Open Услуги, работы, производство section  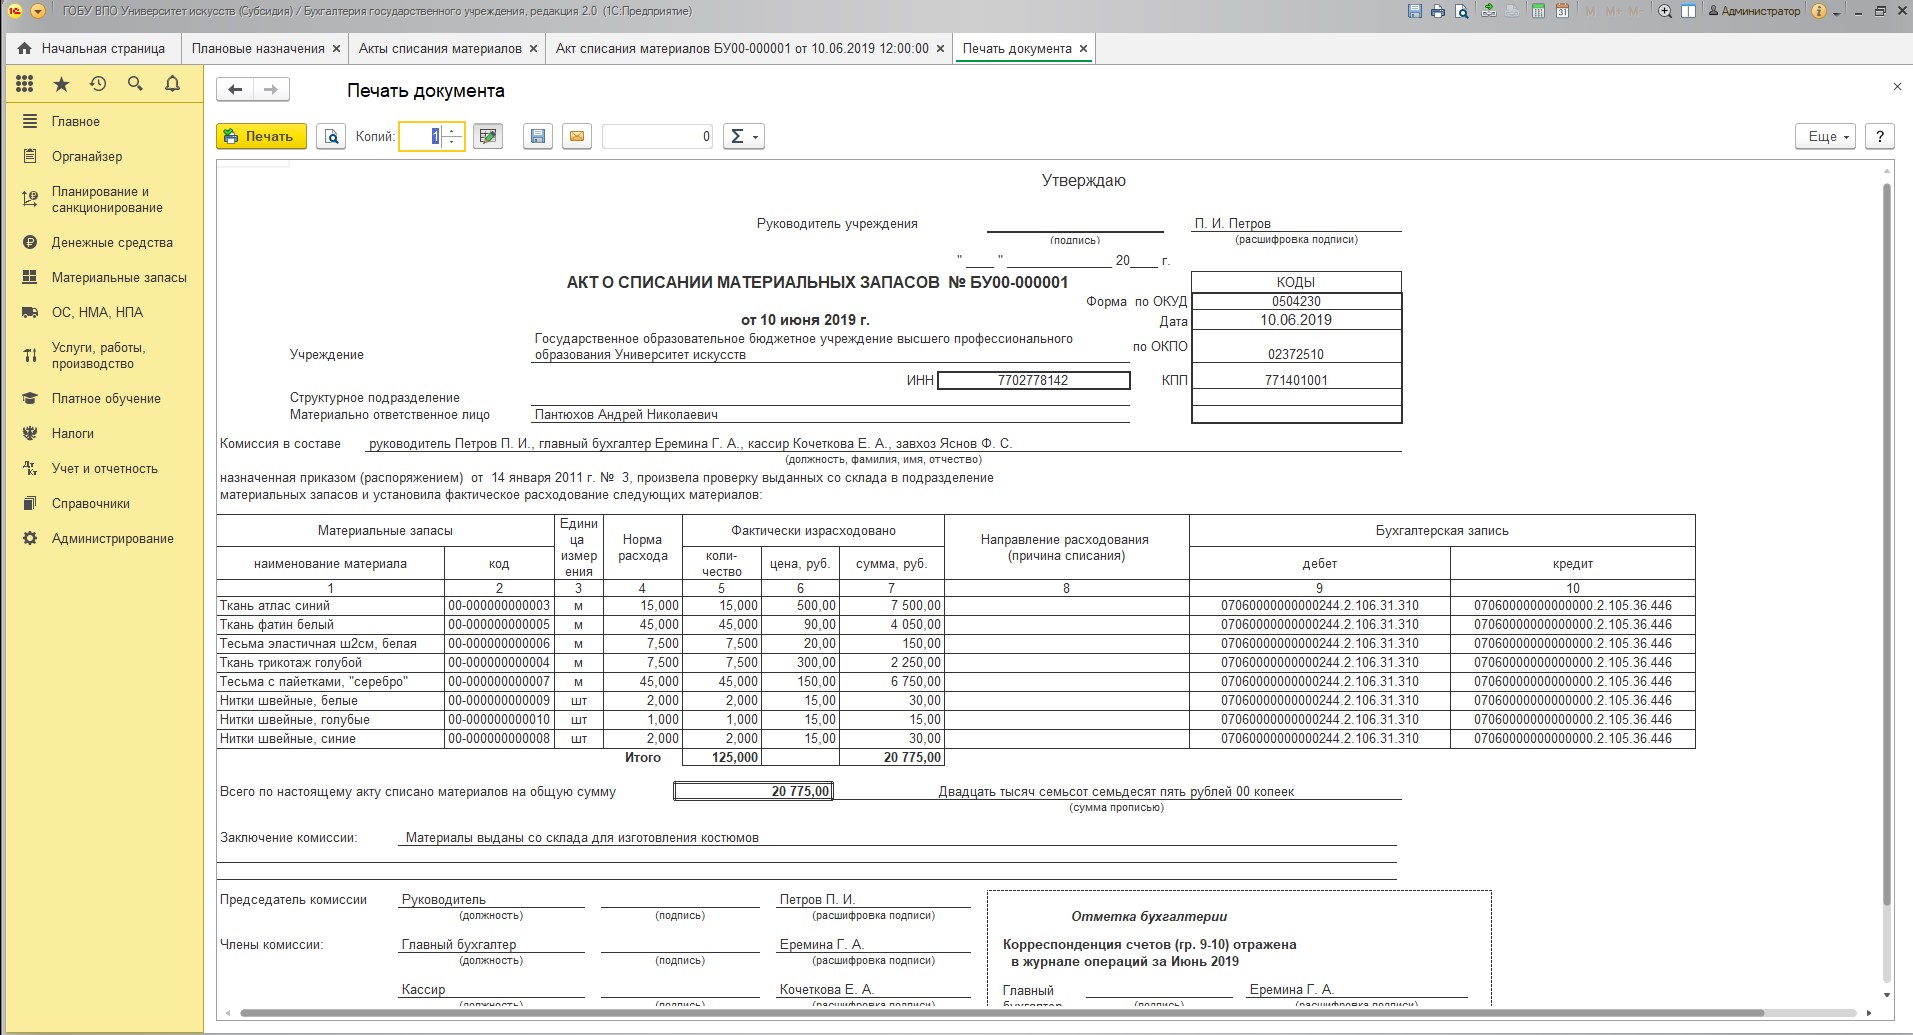coord(104,355)
